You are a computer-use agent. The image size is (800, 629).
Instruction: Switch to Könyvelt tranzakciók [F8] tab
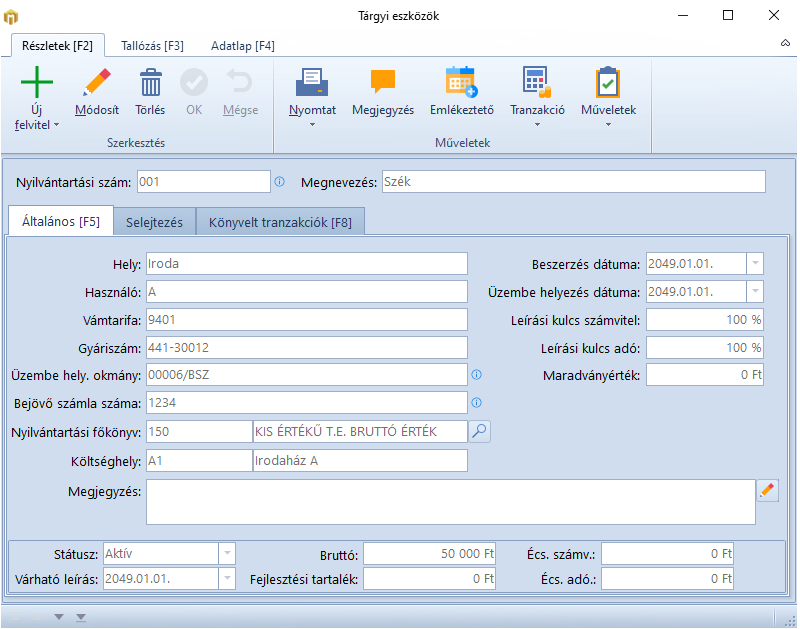(x=280, y=222)
